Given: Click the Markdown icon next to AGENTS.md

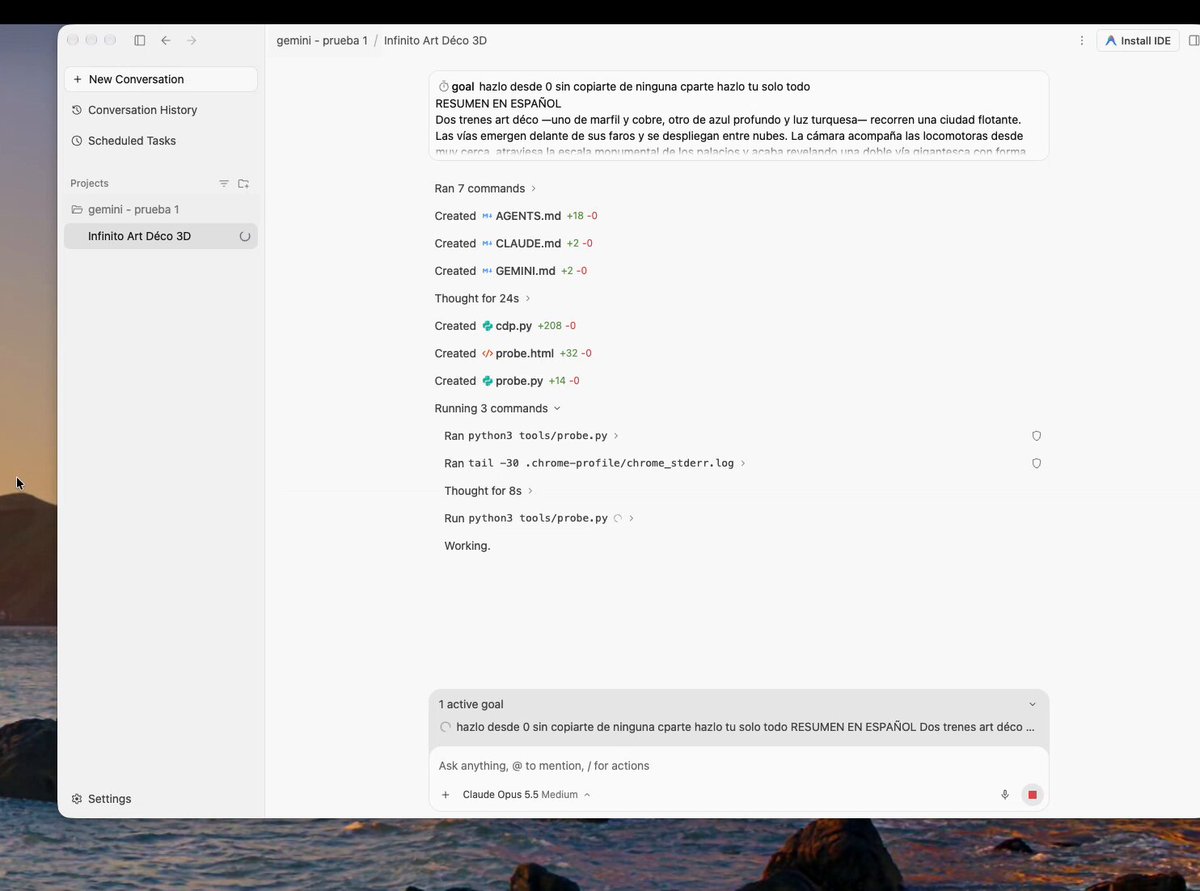Looking at the screenshot, I should coord(487,216).
